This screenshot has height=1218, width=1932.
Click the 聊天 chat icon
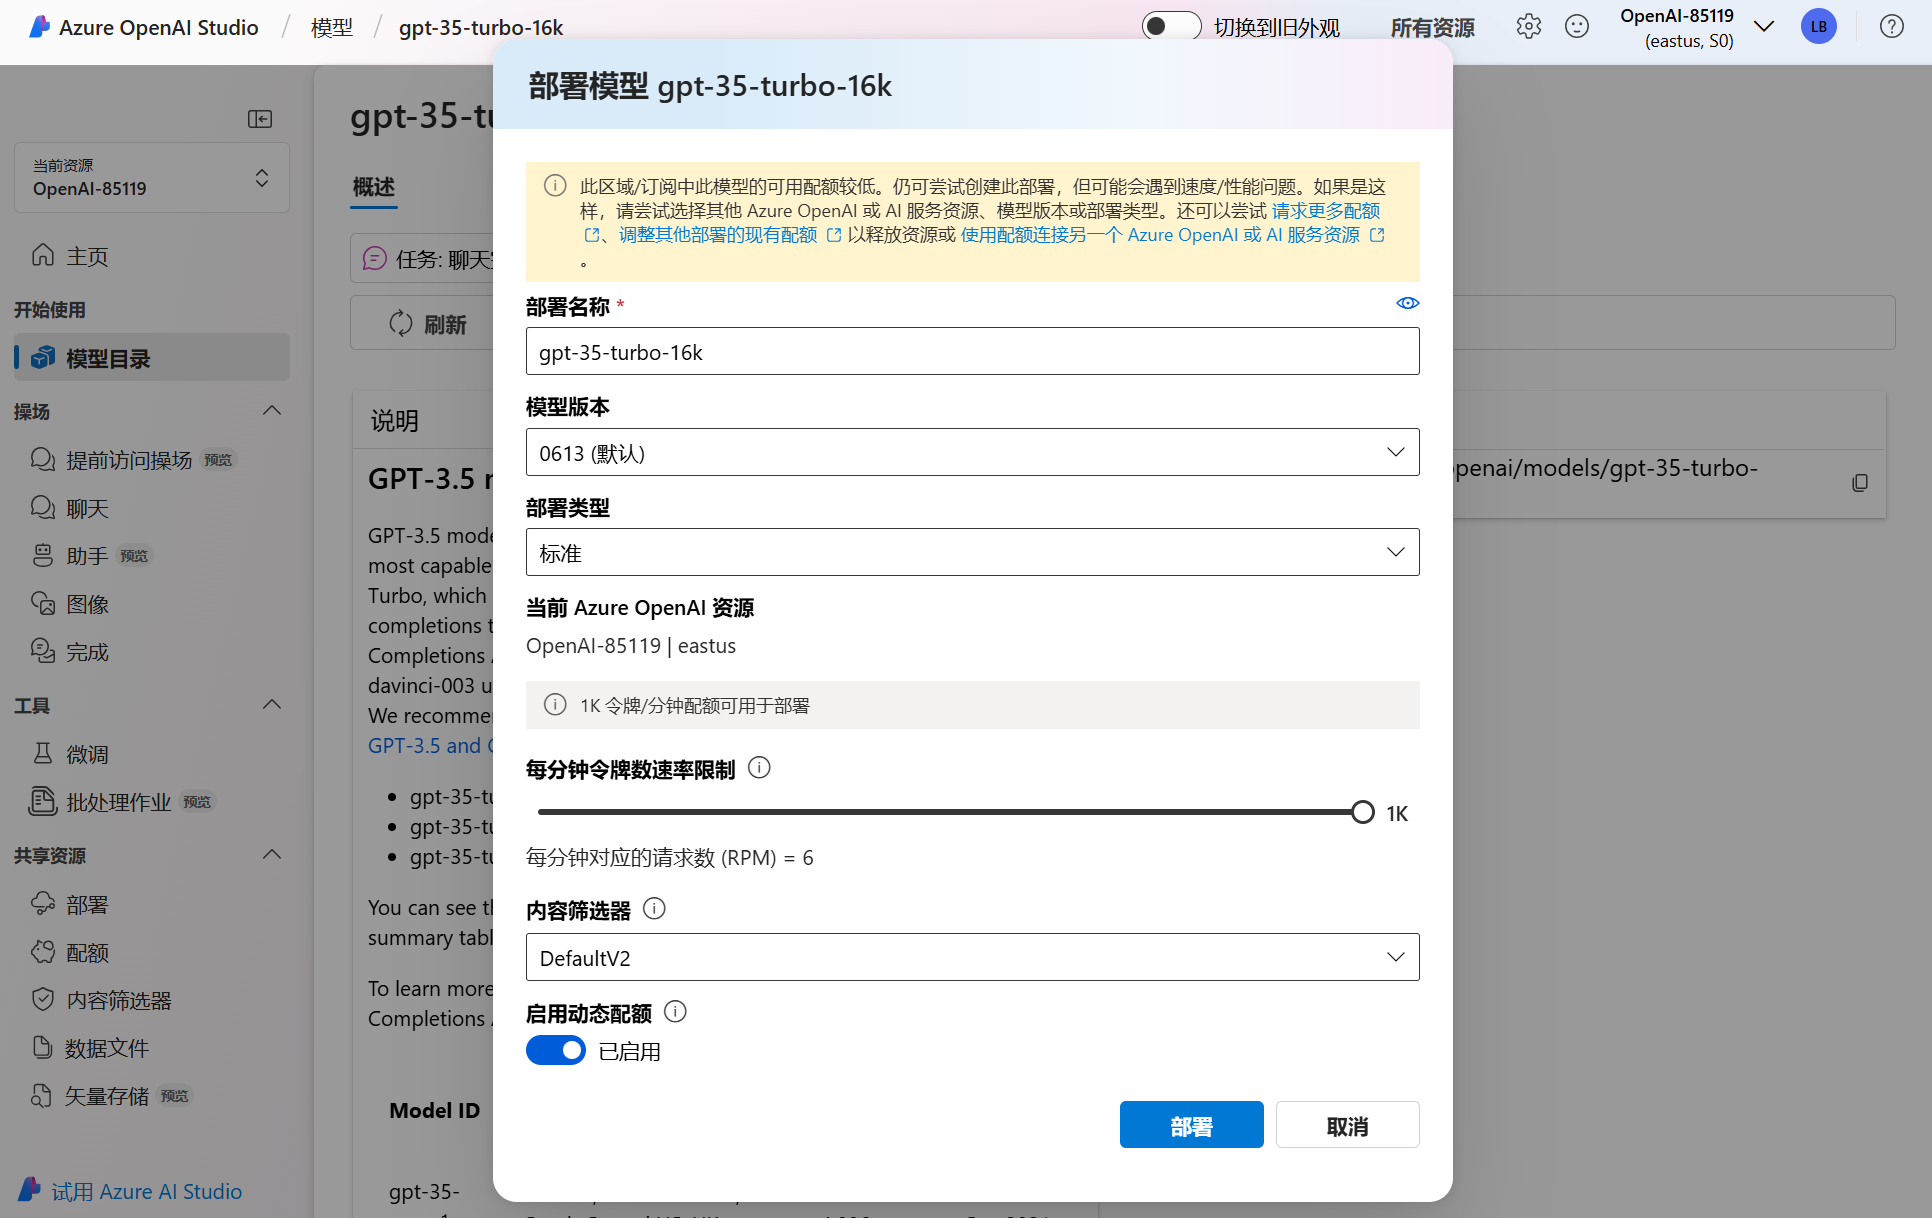(x=43, y=508)
